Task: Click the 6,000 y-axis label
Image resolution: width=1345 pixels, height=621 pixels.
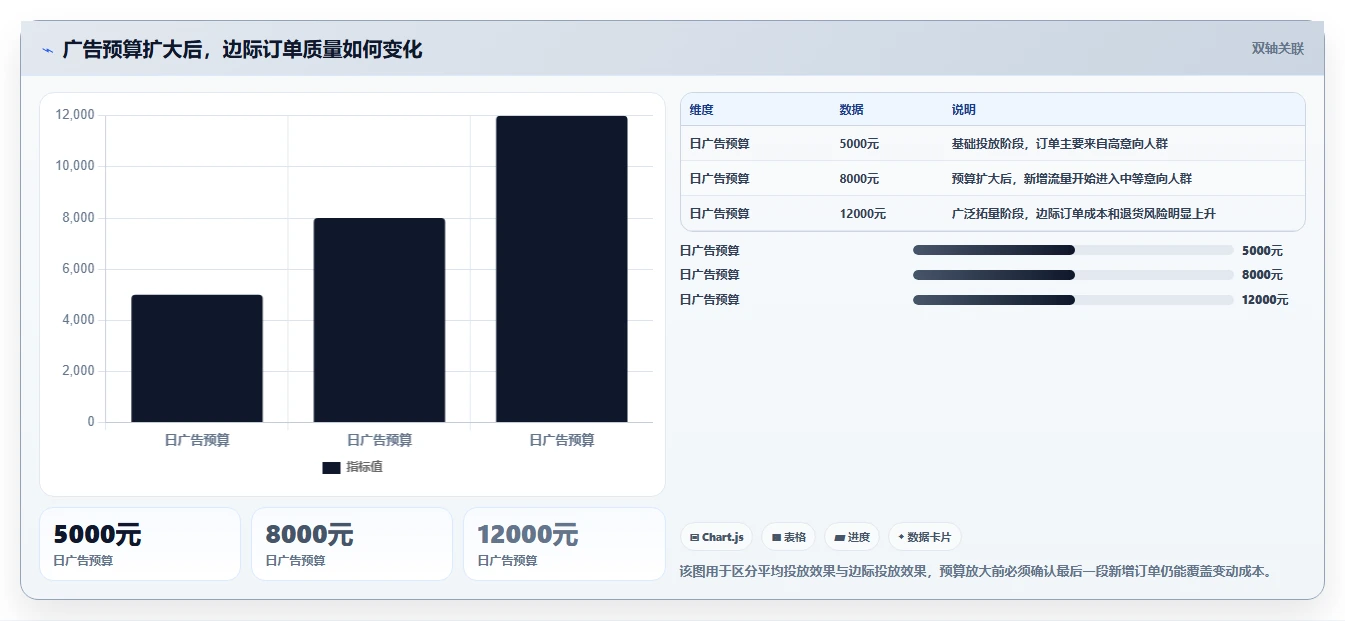Action: point(78,269)
